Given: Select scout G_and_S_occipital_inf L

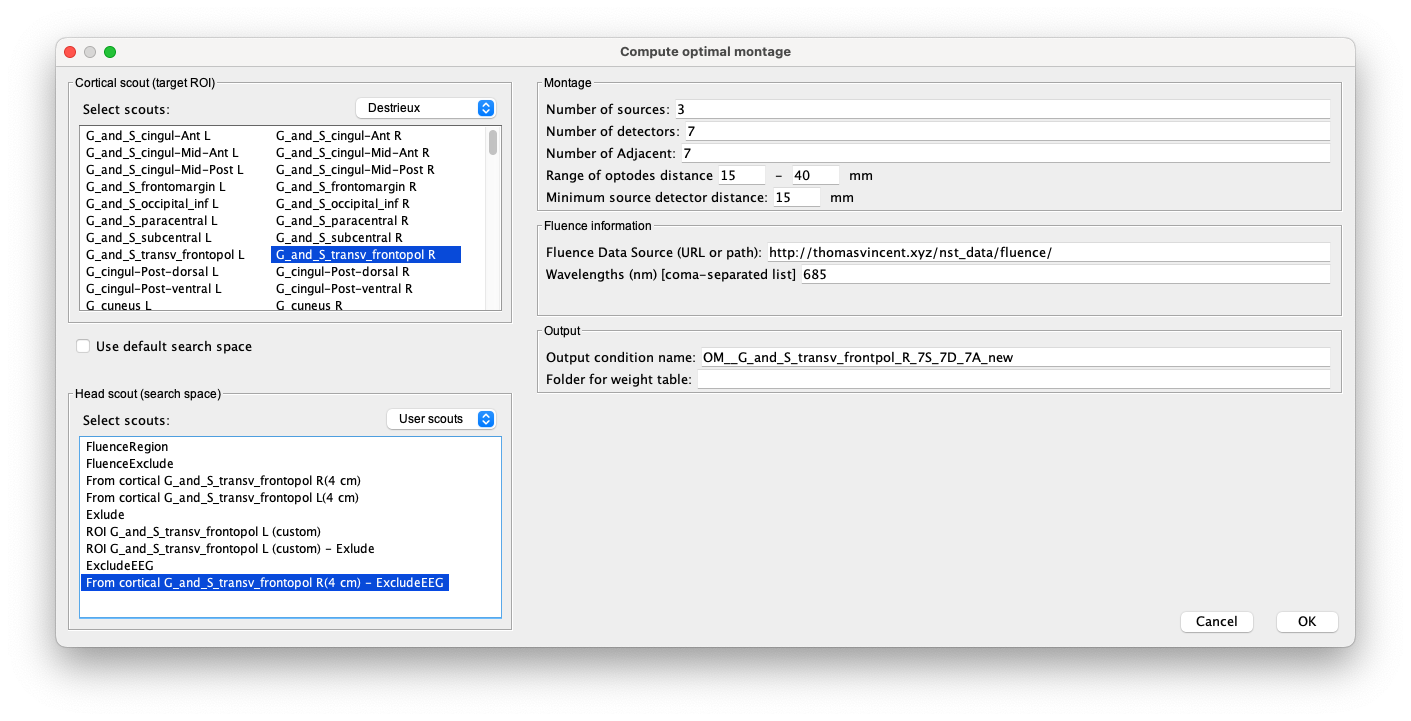Looking at the screenshot, I should 152,203.
